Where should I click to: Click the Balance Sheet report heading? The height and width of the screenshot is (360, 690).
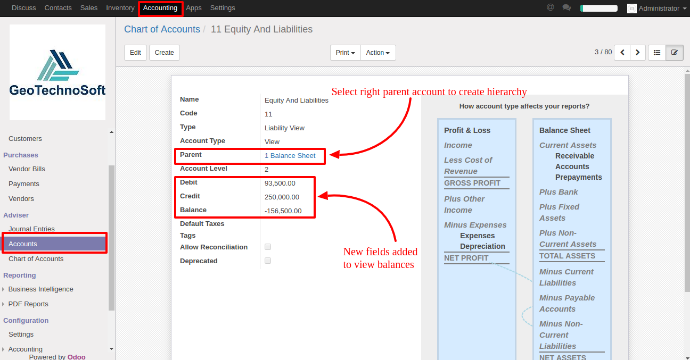[x=565, y=130]
